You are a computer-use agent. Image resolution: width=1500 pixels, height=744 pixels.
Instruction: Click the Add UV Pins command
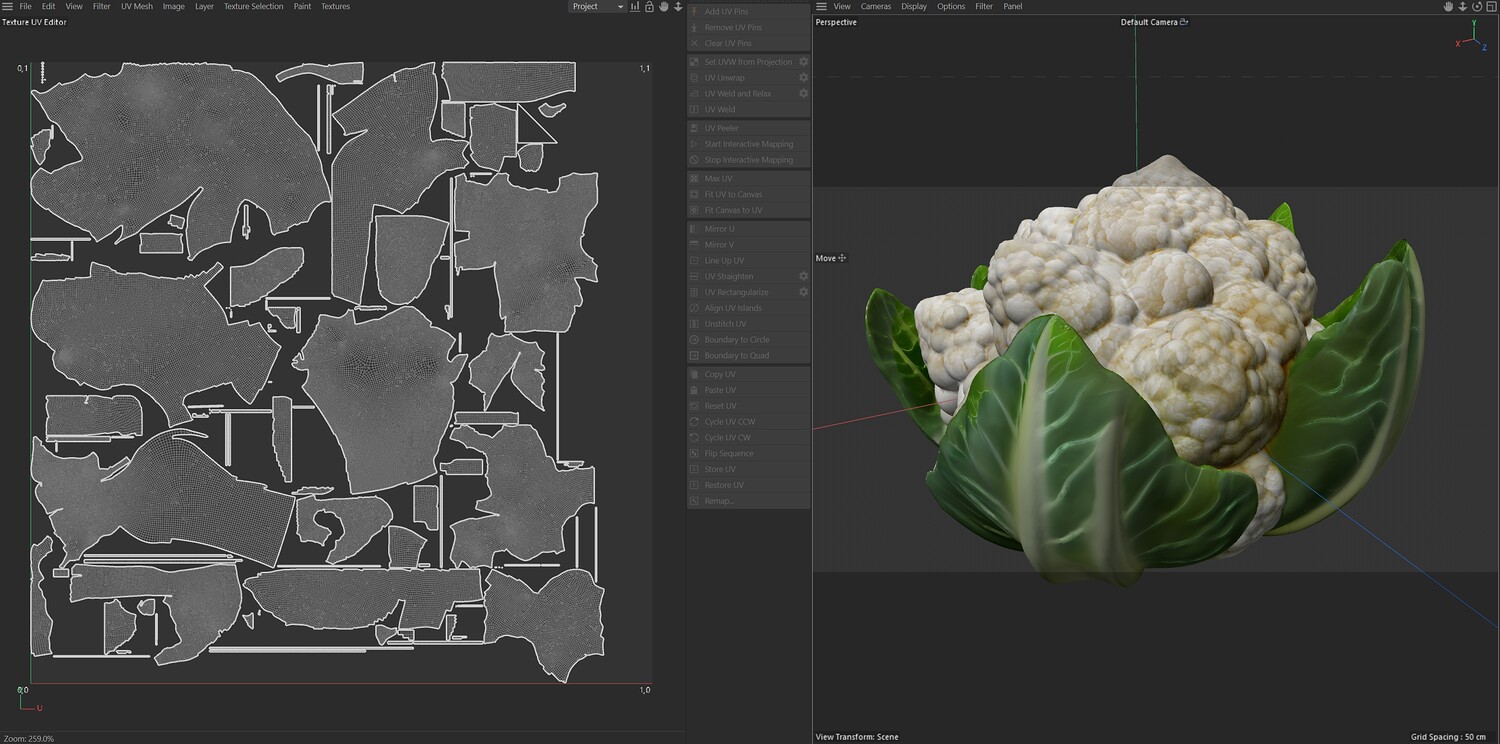(x=748, y=12)
